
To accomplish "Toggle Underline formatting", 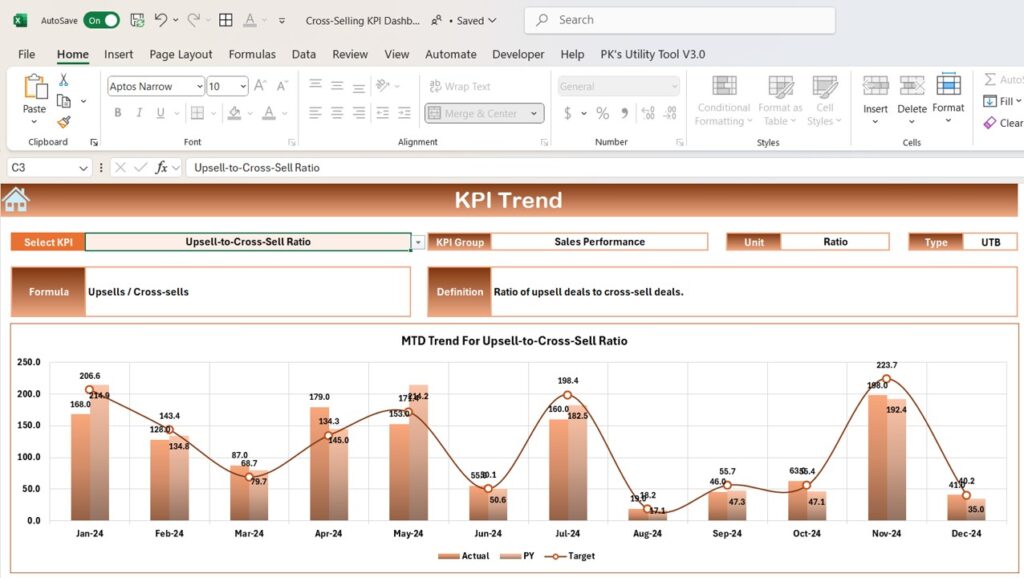I will 161,113.
